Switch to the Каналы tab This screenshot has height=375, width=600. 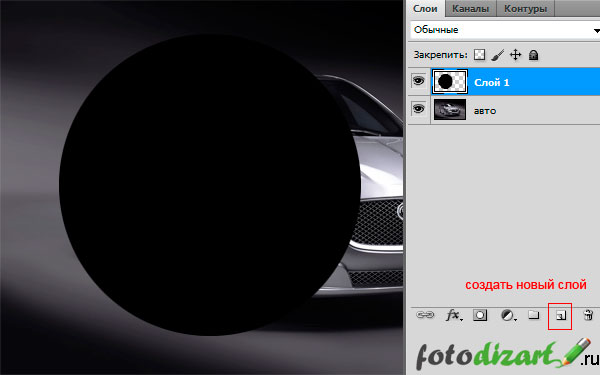click(x=471, y=8)
